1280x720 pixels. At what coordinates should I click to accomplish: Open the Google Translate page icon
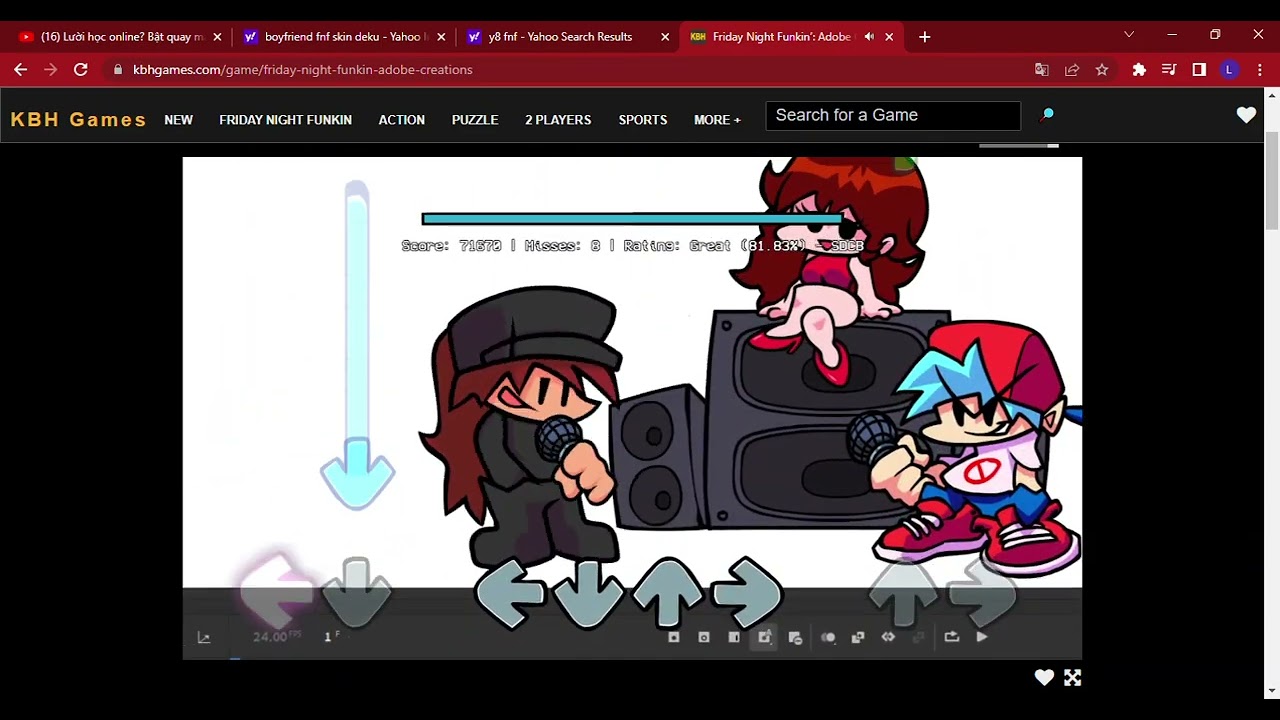point(1042,70)
